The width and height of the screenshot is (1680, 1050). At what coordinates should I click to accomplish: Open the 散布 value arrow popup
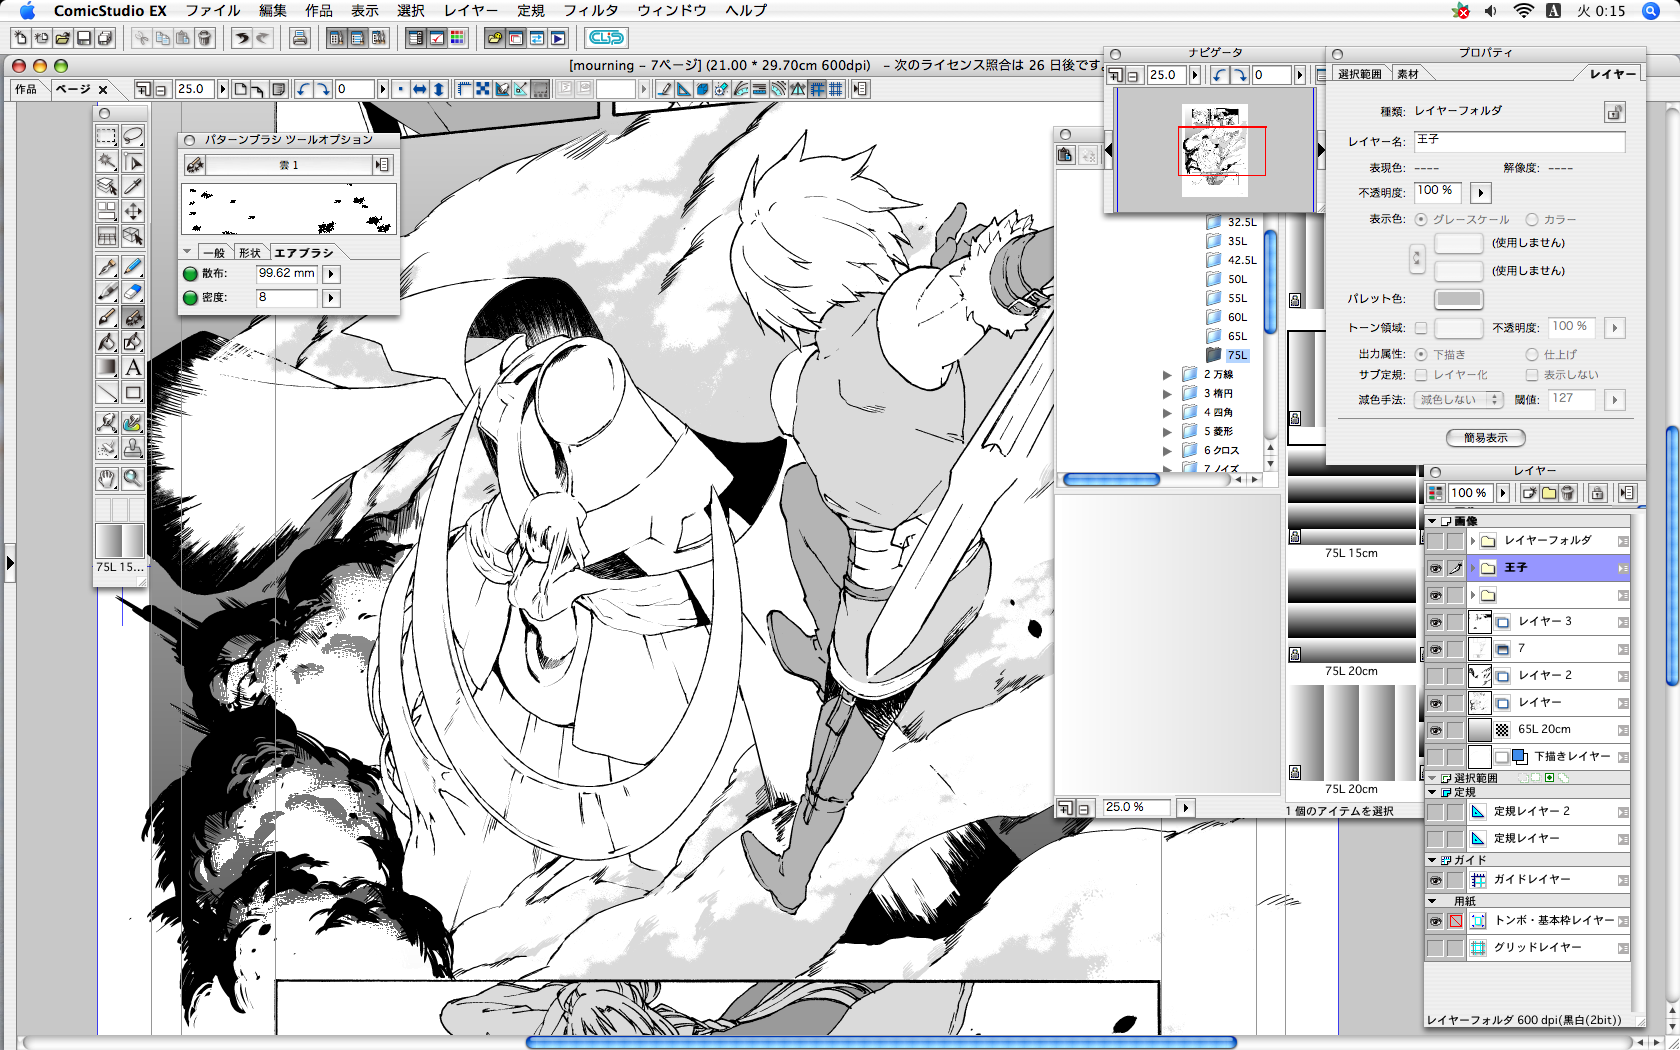point(332,274)
